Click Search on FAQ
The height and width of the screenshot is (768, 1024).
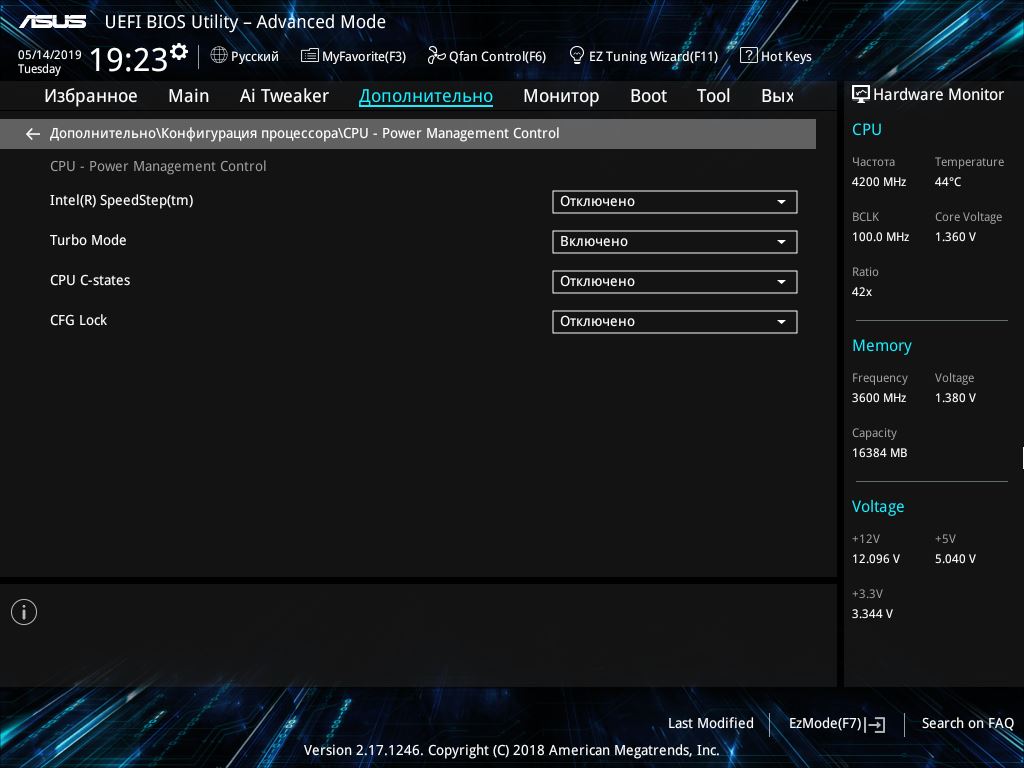point(968,724)
